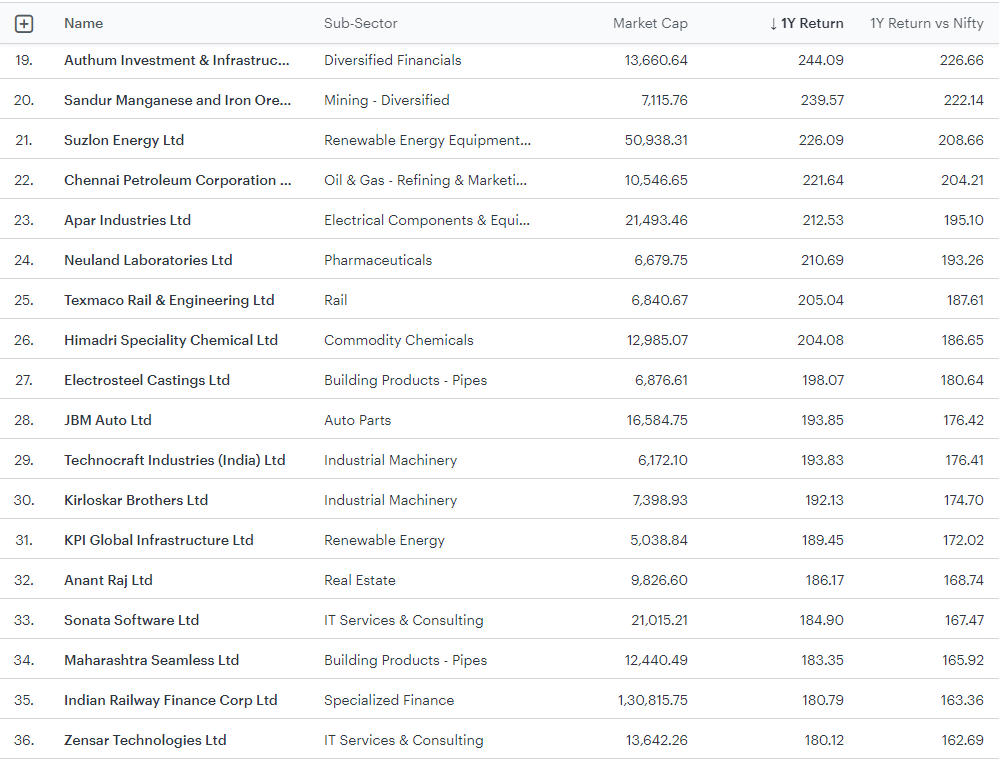999x760 pixels.
Task: Click market cap value 1,30,815.75
Action: pos(653,701)
